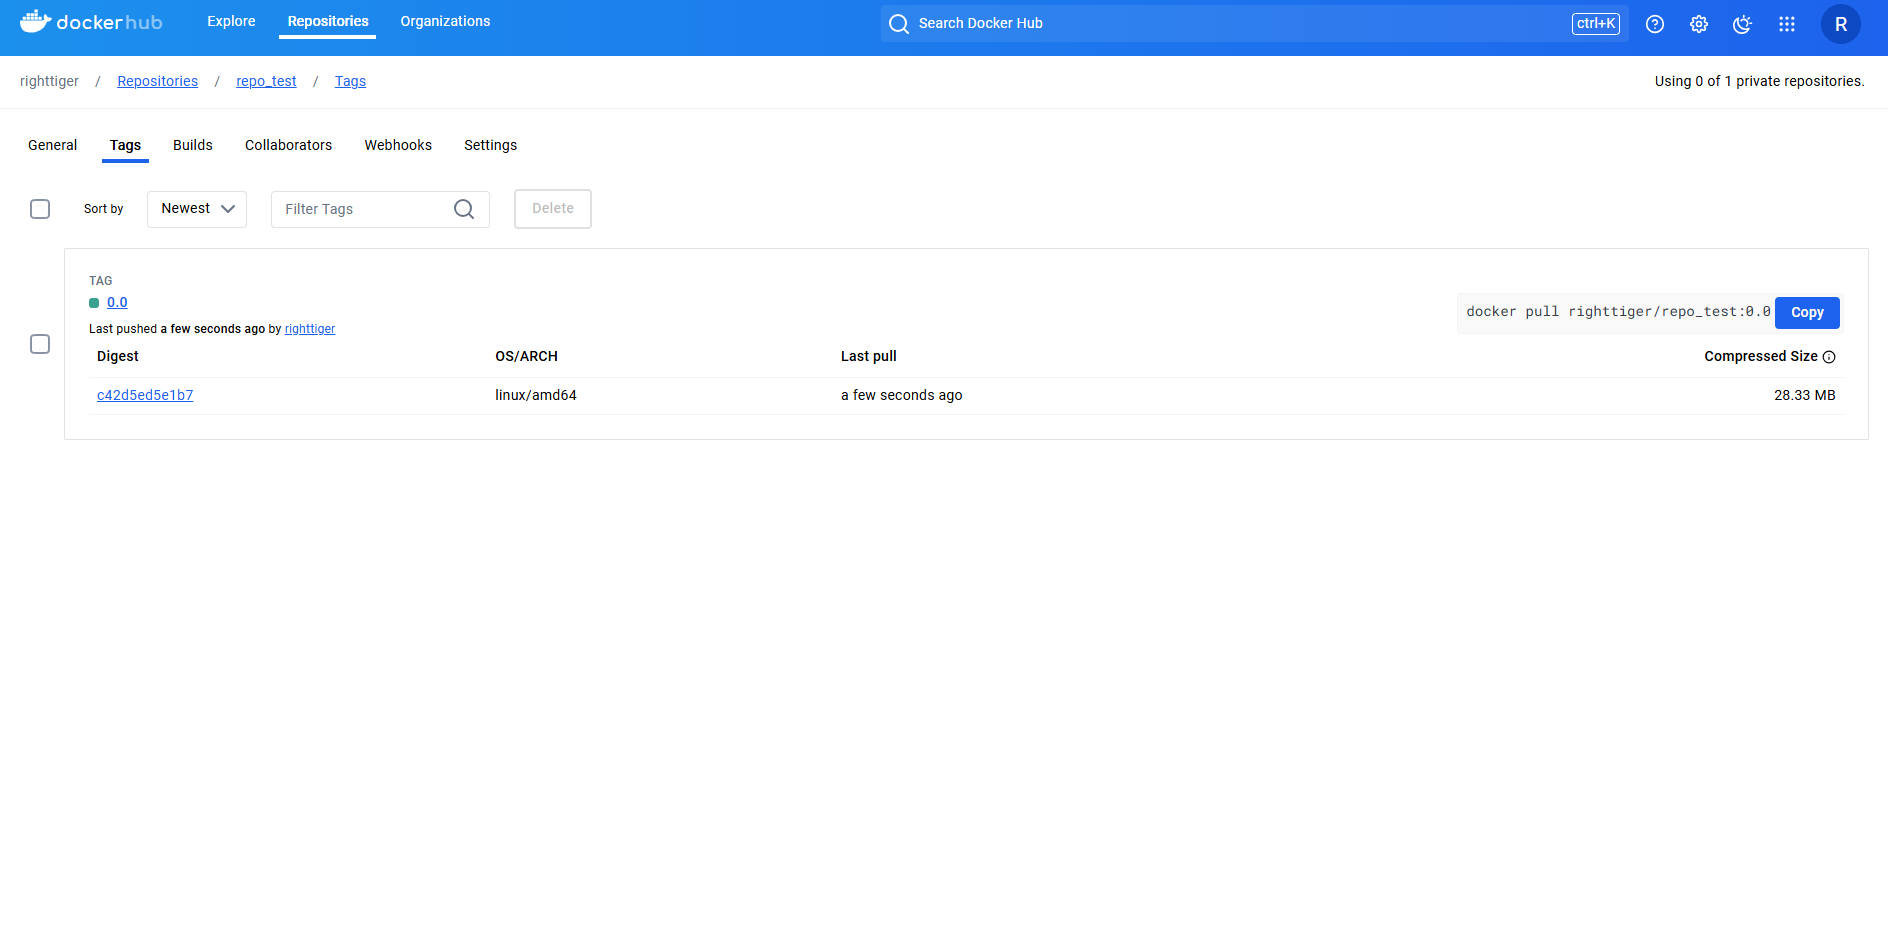1888x952 pixels.
Task: Select the Tags tab
Action: (125, 145)
